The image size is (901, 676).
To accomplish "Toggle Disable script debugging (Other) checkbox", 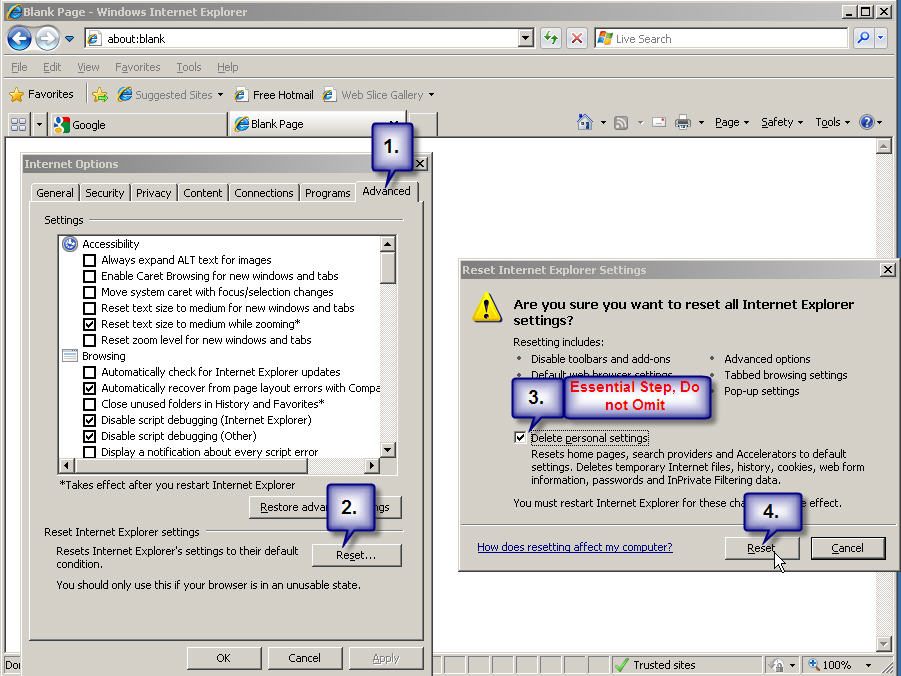I will (x=89, y=436).
